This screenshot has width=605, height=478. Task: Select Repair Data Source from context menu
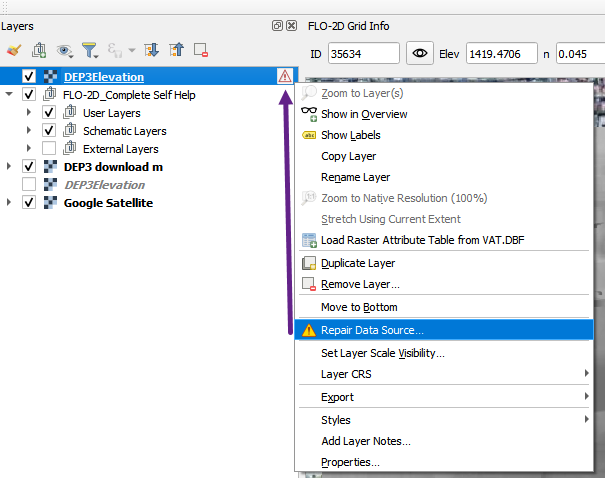click(372, 330)
